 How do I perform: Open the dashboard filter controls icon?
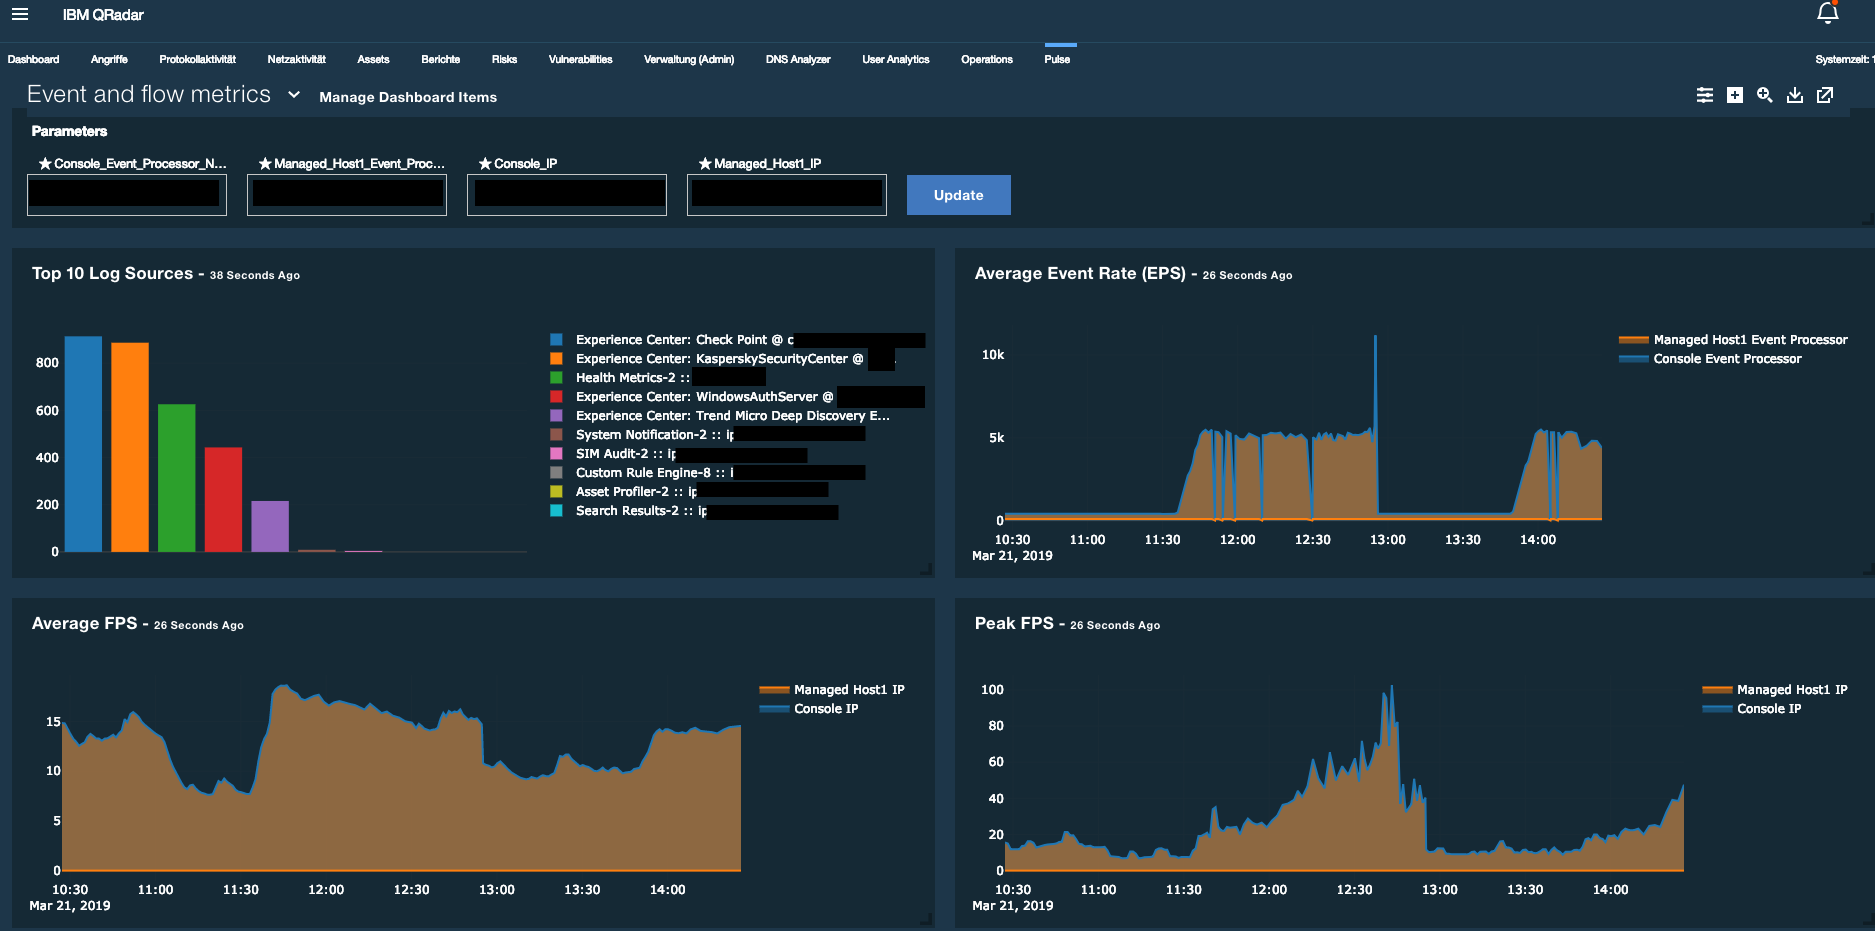click(1704, 95)
